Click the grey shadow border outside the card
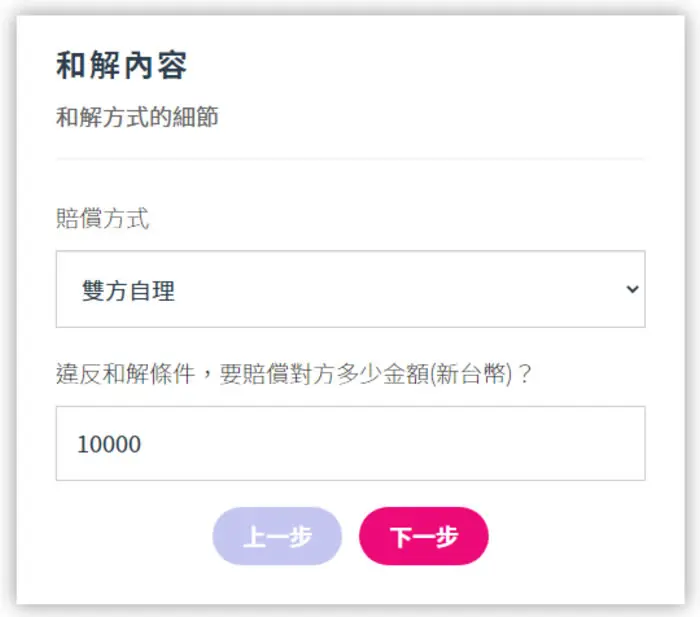700x617 pixels. click(x=8, y=308)
